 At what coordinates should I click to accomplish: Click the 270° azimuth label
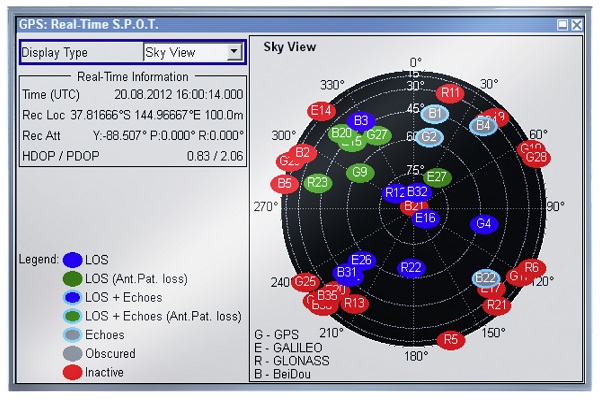tap(266, 207)
